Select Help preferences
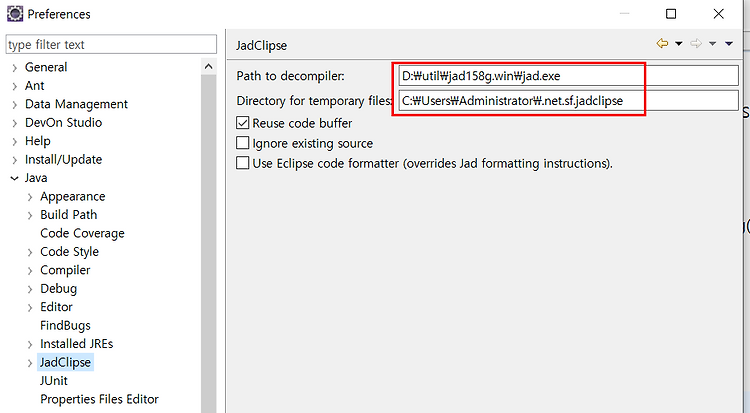 click(x=37, y=141)
